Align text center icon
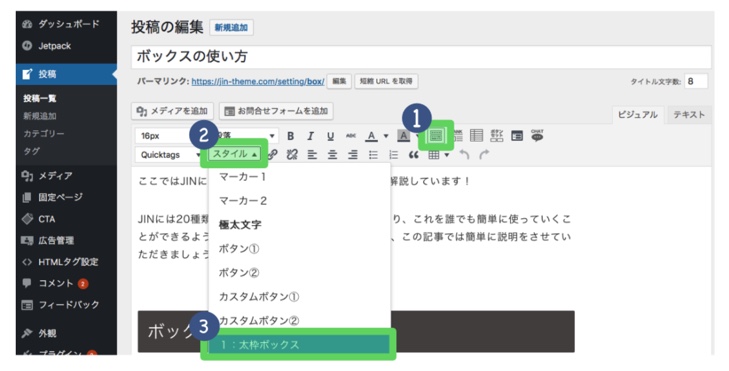Image resolution: width=729 pixels, height=371 pixels. tap(332, 155)
